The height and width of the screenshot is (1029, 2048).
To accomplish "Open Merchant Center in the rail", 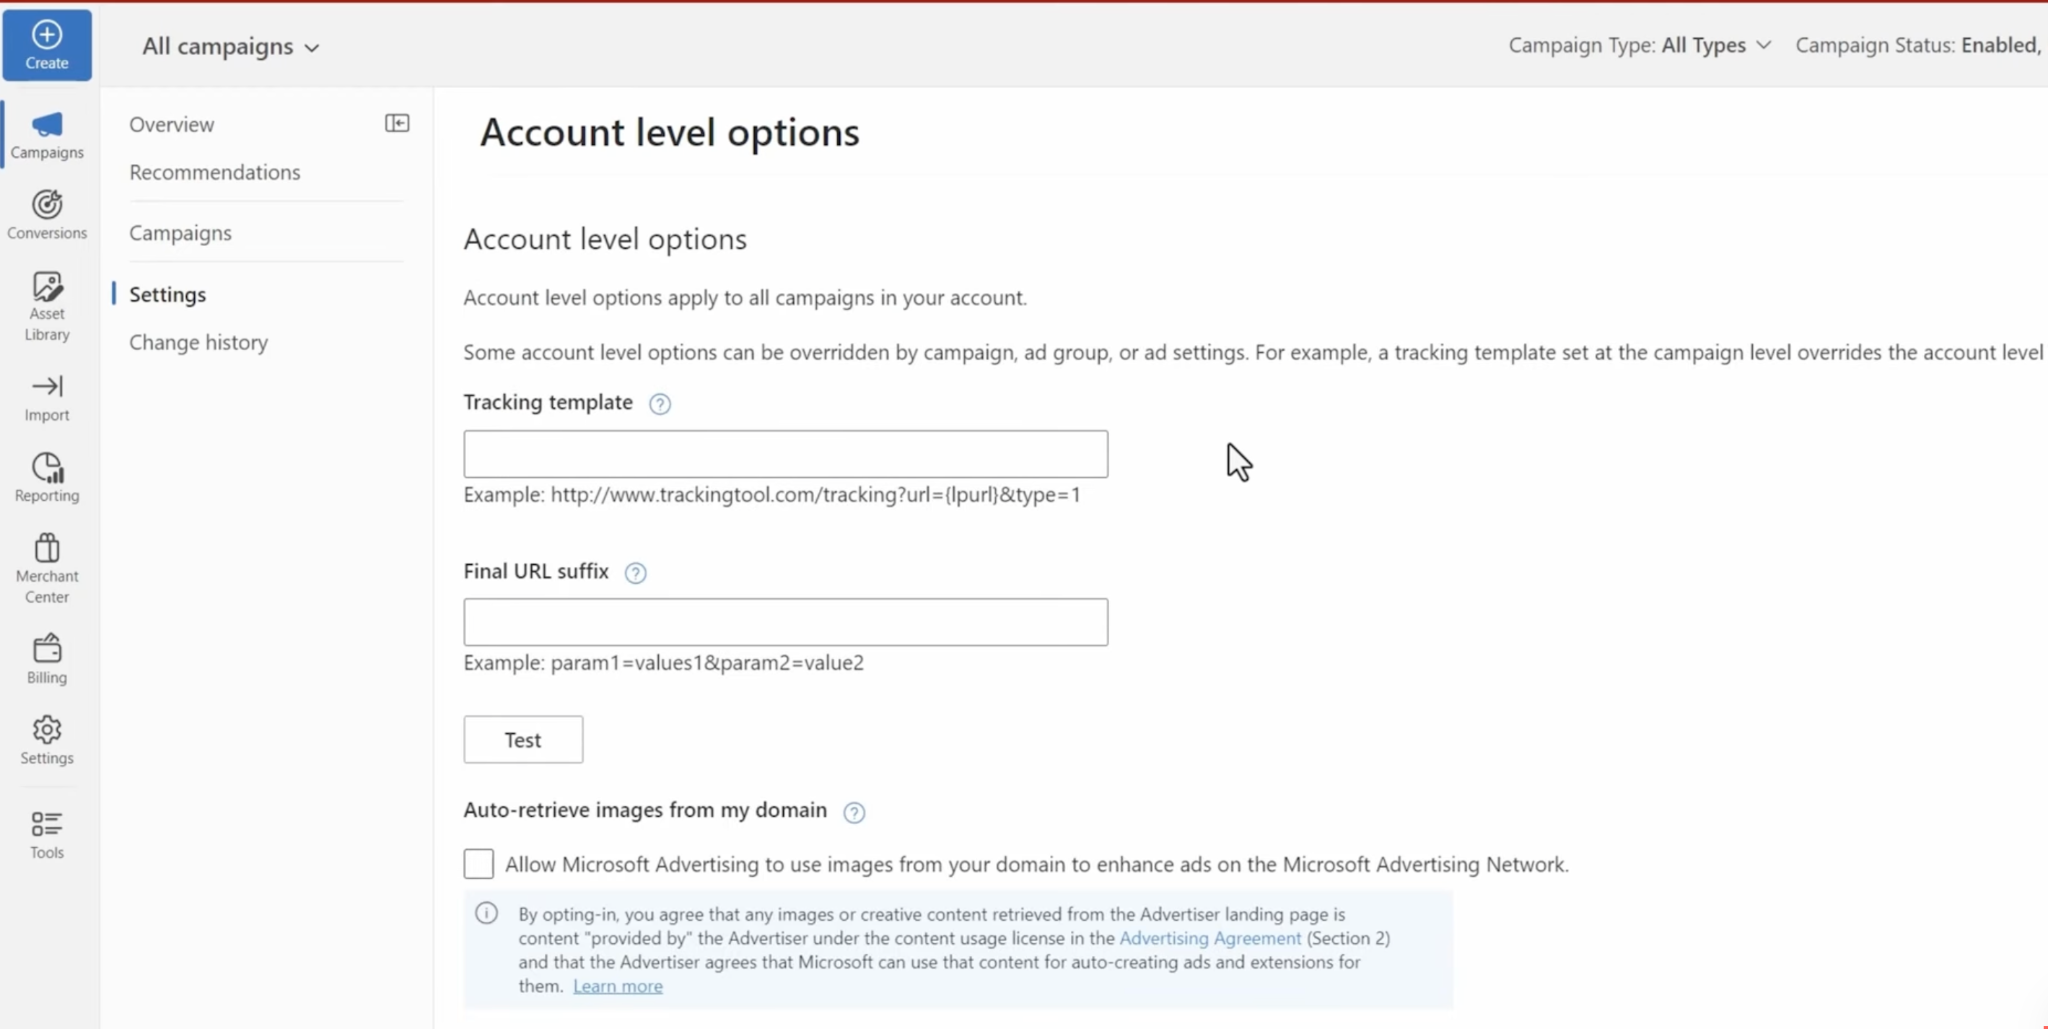I will 47,568.
